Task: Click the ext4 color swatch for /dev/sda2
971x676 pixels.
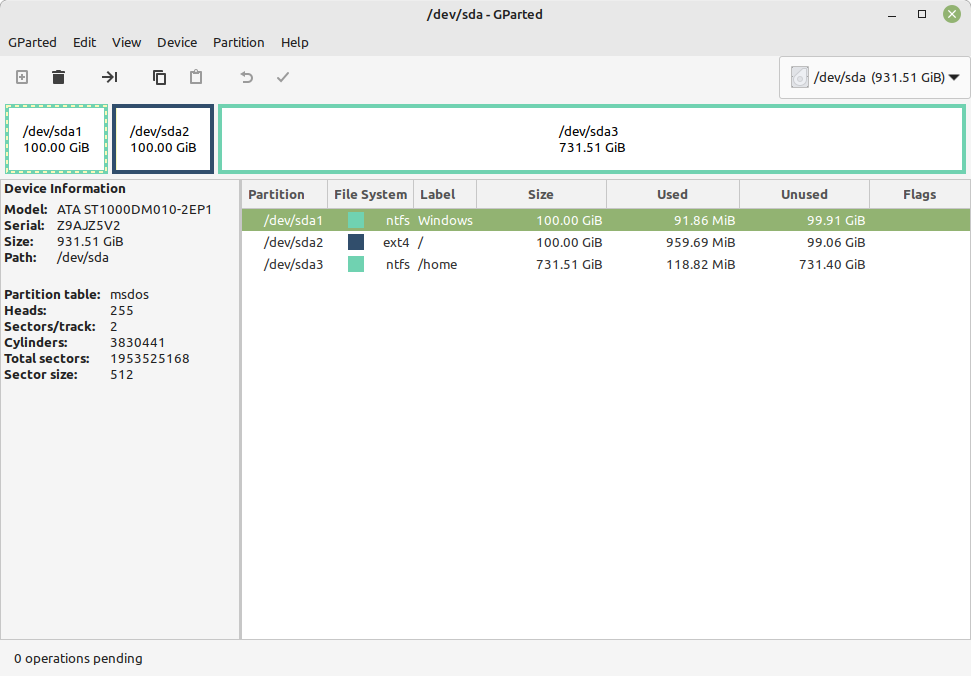Action: coord(356,242)
